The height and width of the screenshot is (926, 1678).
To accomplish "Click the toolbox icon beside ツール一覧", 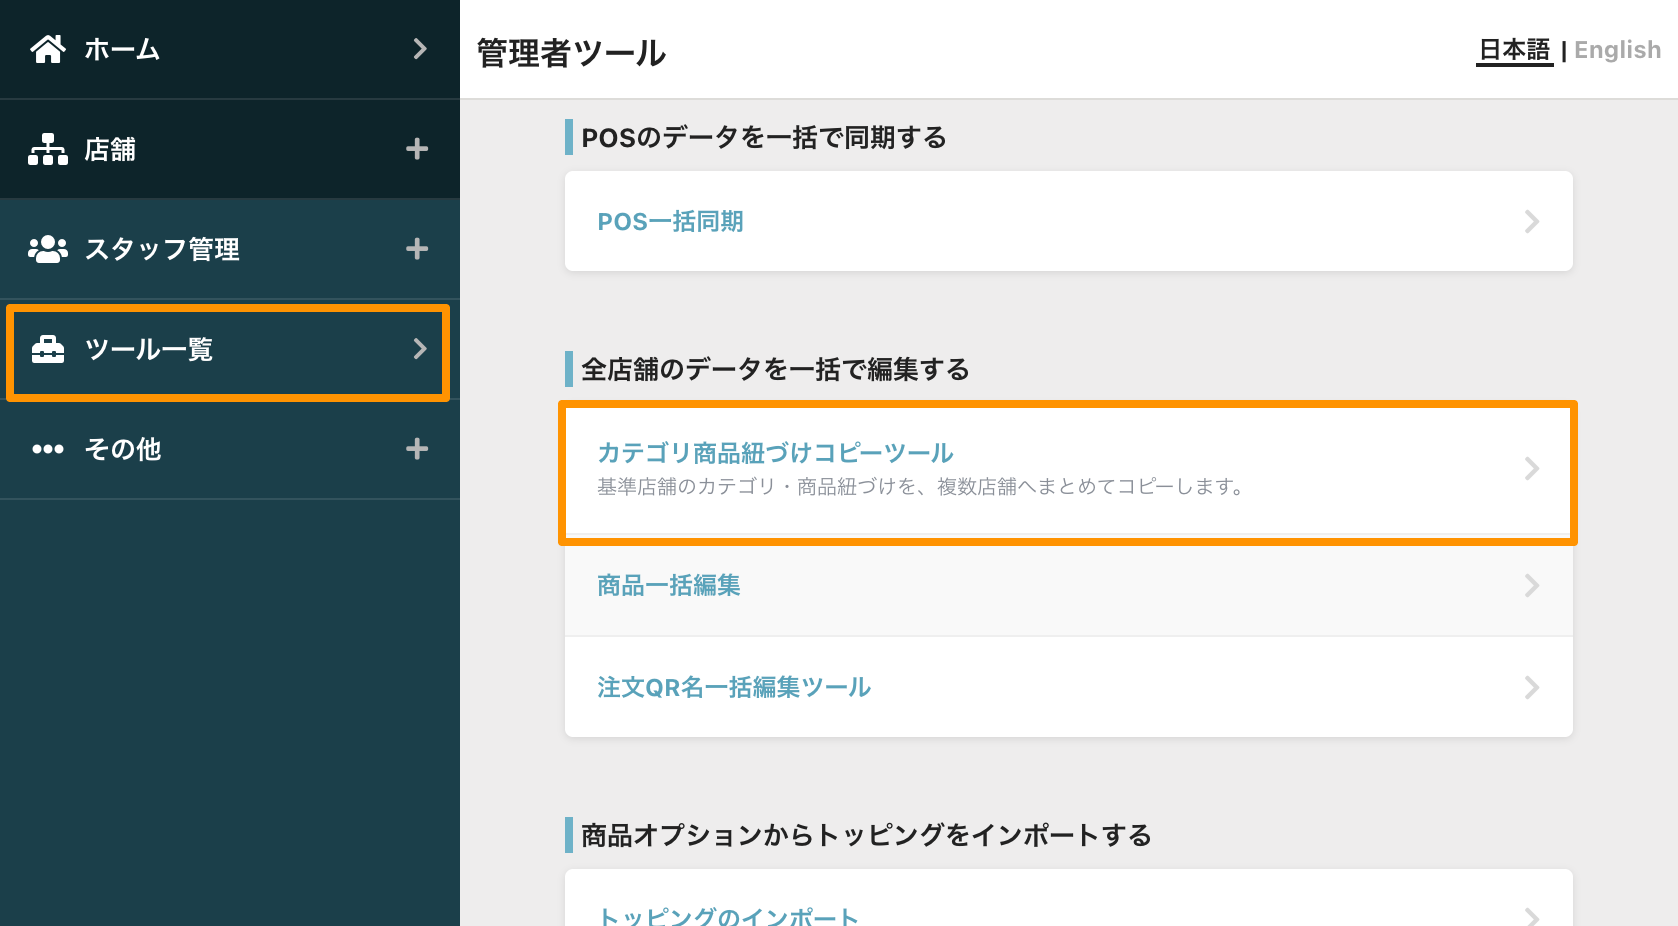I will (48, 349).
